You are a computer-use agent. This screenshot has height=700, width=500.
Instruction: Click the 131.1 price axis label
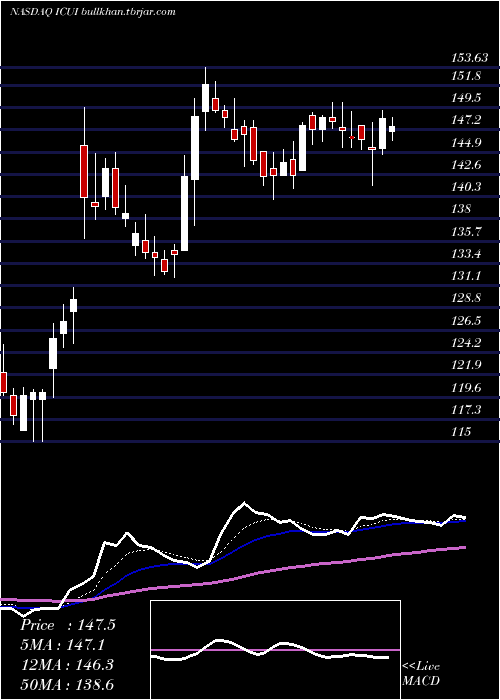click(466, 276)
